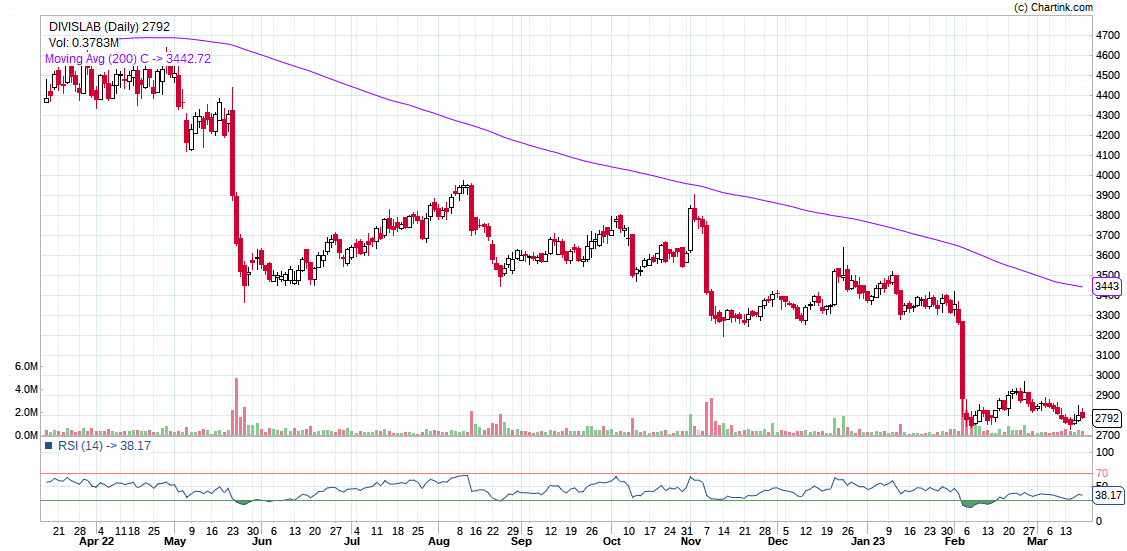Click the purple 3443 moving average tag
The height and width of the screenshot is (551, 1127).
pyautogui.click(x=1107, y=287)
